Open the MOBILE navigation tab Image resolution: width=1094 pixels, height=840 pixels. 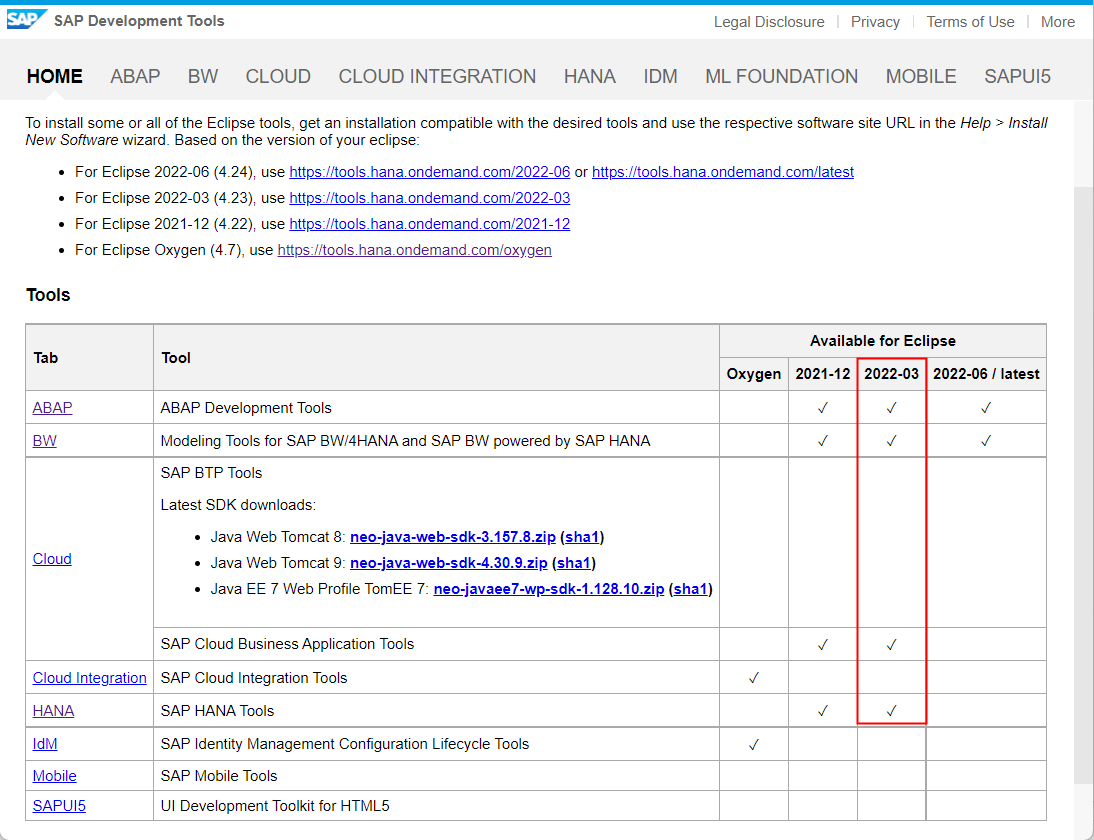click(x=921, y=76)
